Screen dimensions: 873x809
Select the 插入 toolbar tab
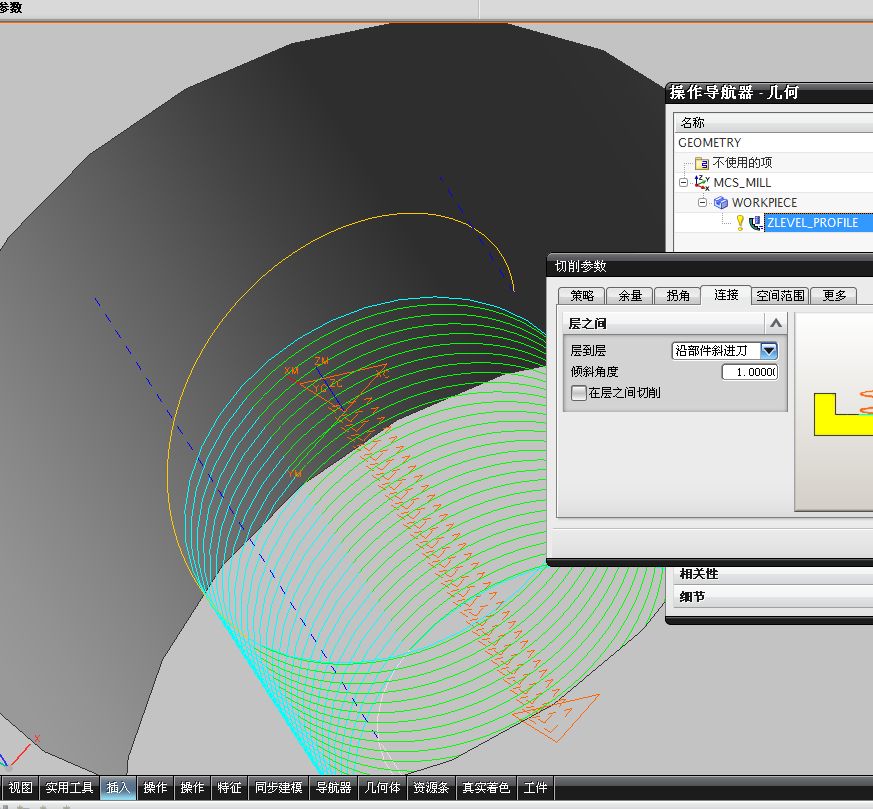(118, 787)
